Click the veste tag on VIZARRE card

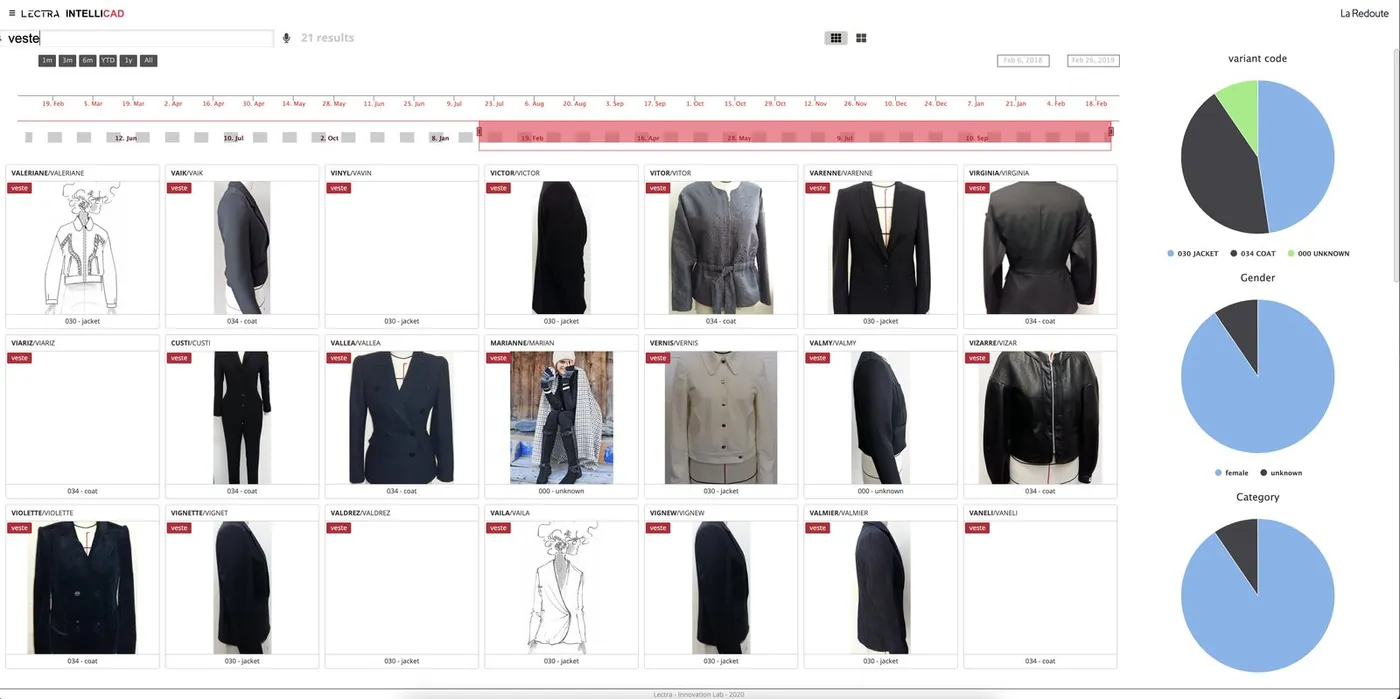[979, 358]
